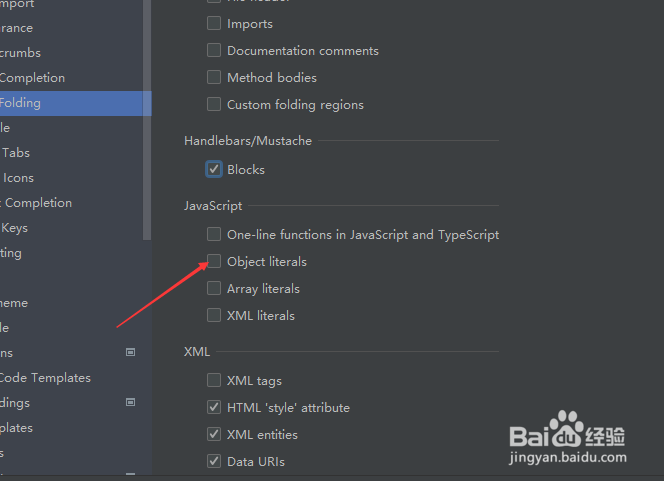The width and height of the screenshot is (664, 481).
Task: Check One-line functions in JavaScript option
Action: point(214,234)
